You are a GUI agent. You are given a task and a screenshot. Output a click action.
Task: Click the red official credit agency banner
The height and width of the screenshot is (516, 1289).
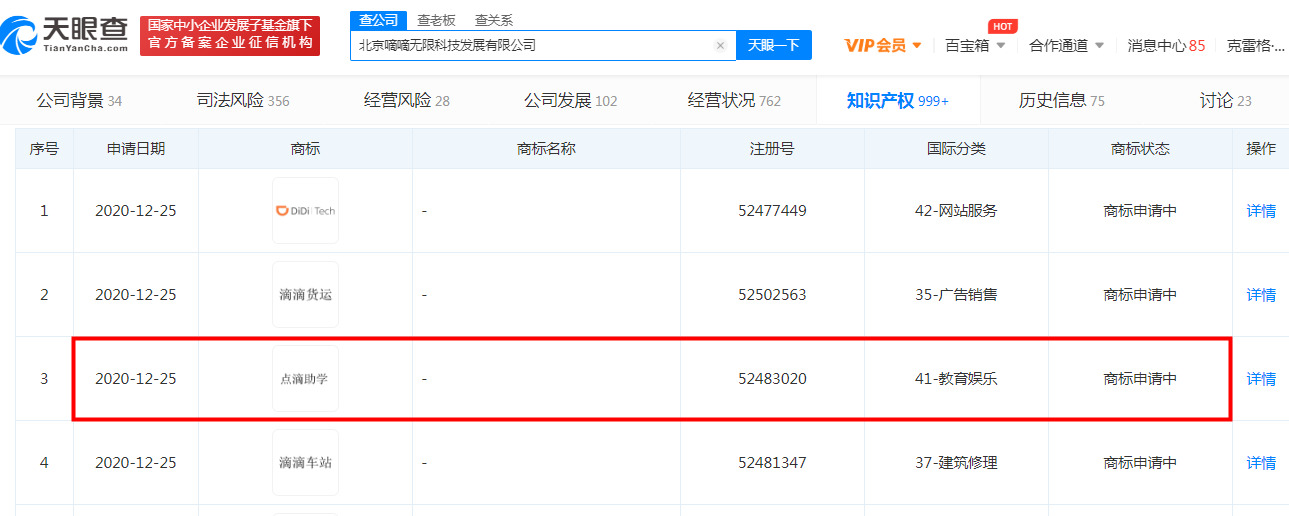(x=230, y=35)
